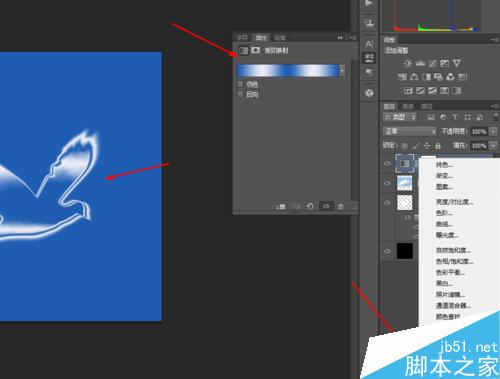Click the blue-white gradient bar to edit the gradient
The height and width of the screenshot is (379, 500).
click(x=287, y=71)
